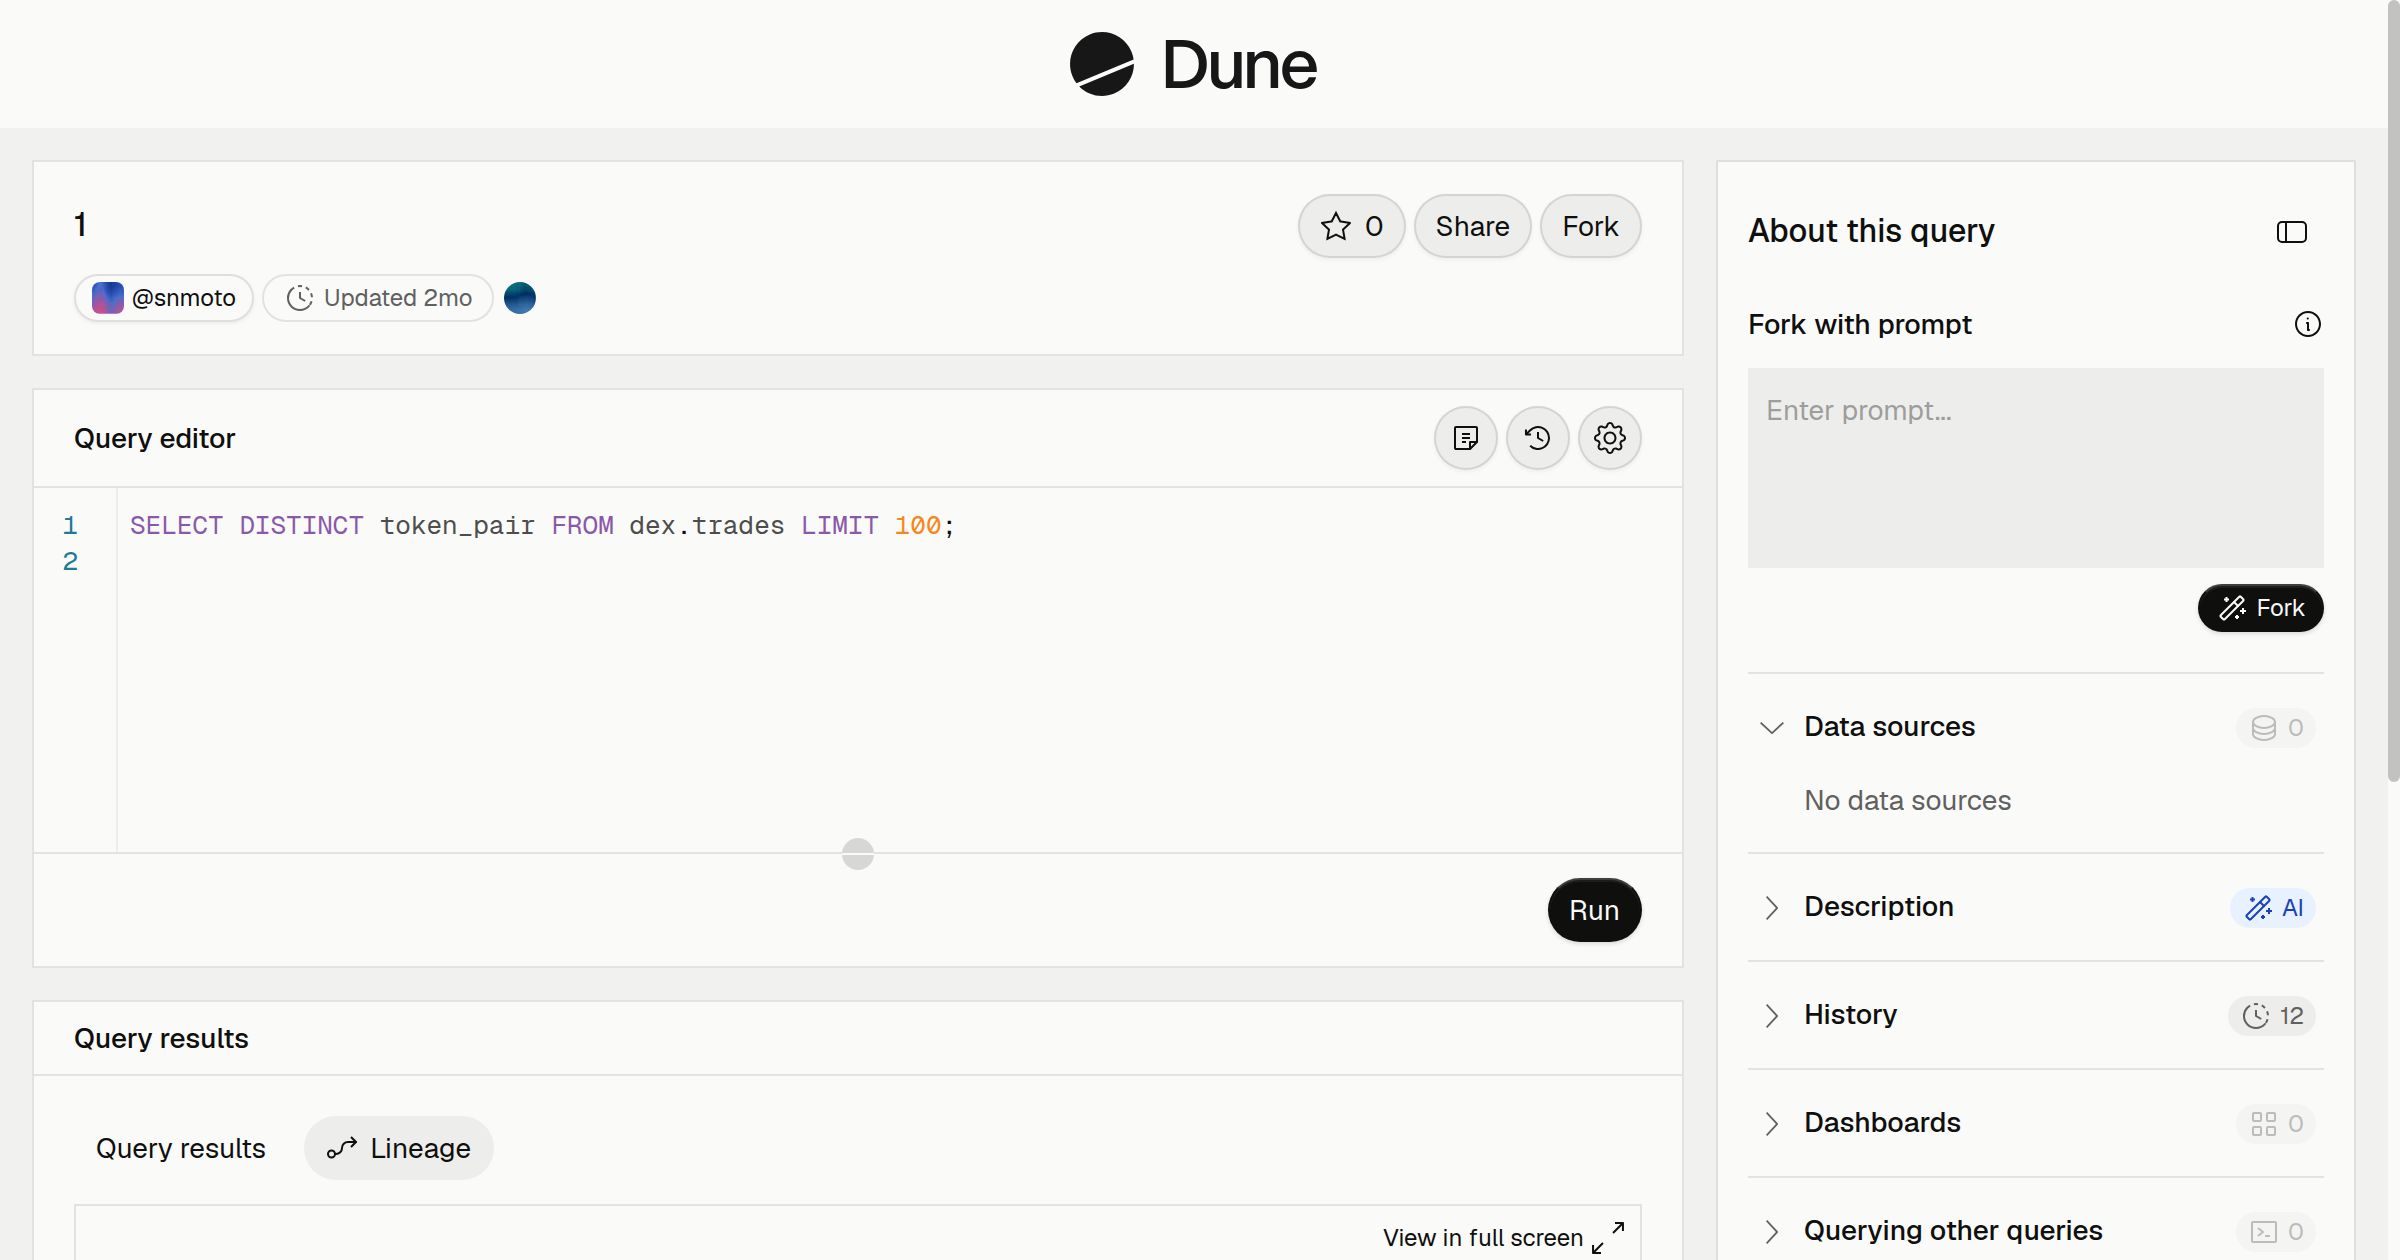Click the page vertical scrollbar
This screenshot has width=2400, height=1260.
tap(2393, 390)
